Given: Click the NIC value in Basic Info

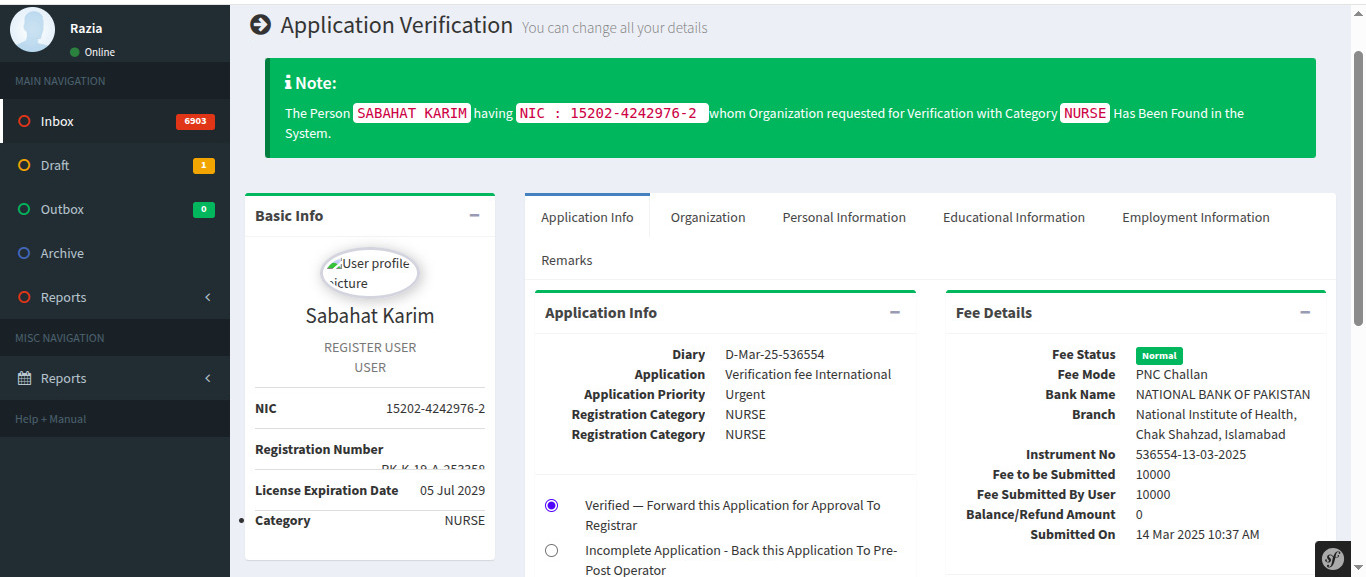Looking at the screenshot, I should 435,408.
